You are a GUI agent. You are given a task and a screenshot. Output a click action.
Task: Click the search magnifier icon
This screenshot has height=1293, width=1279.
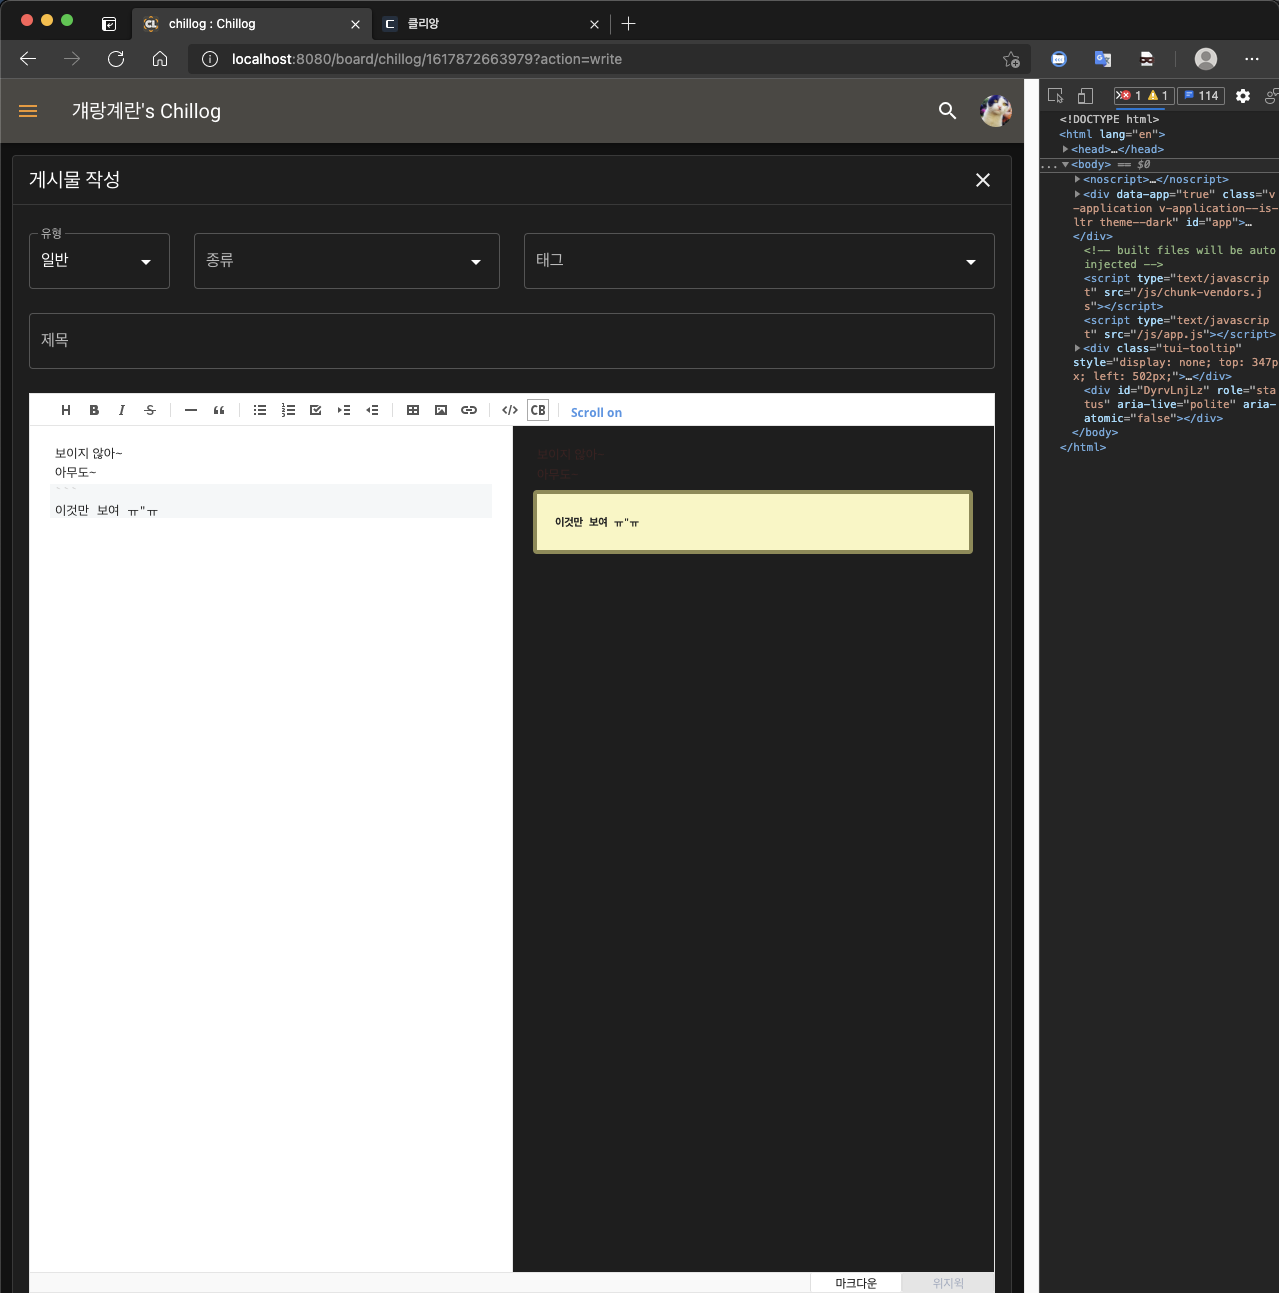[948, 111]
